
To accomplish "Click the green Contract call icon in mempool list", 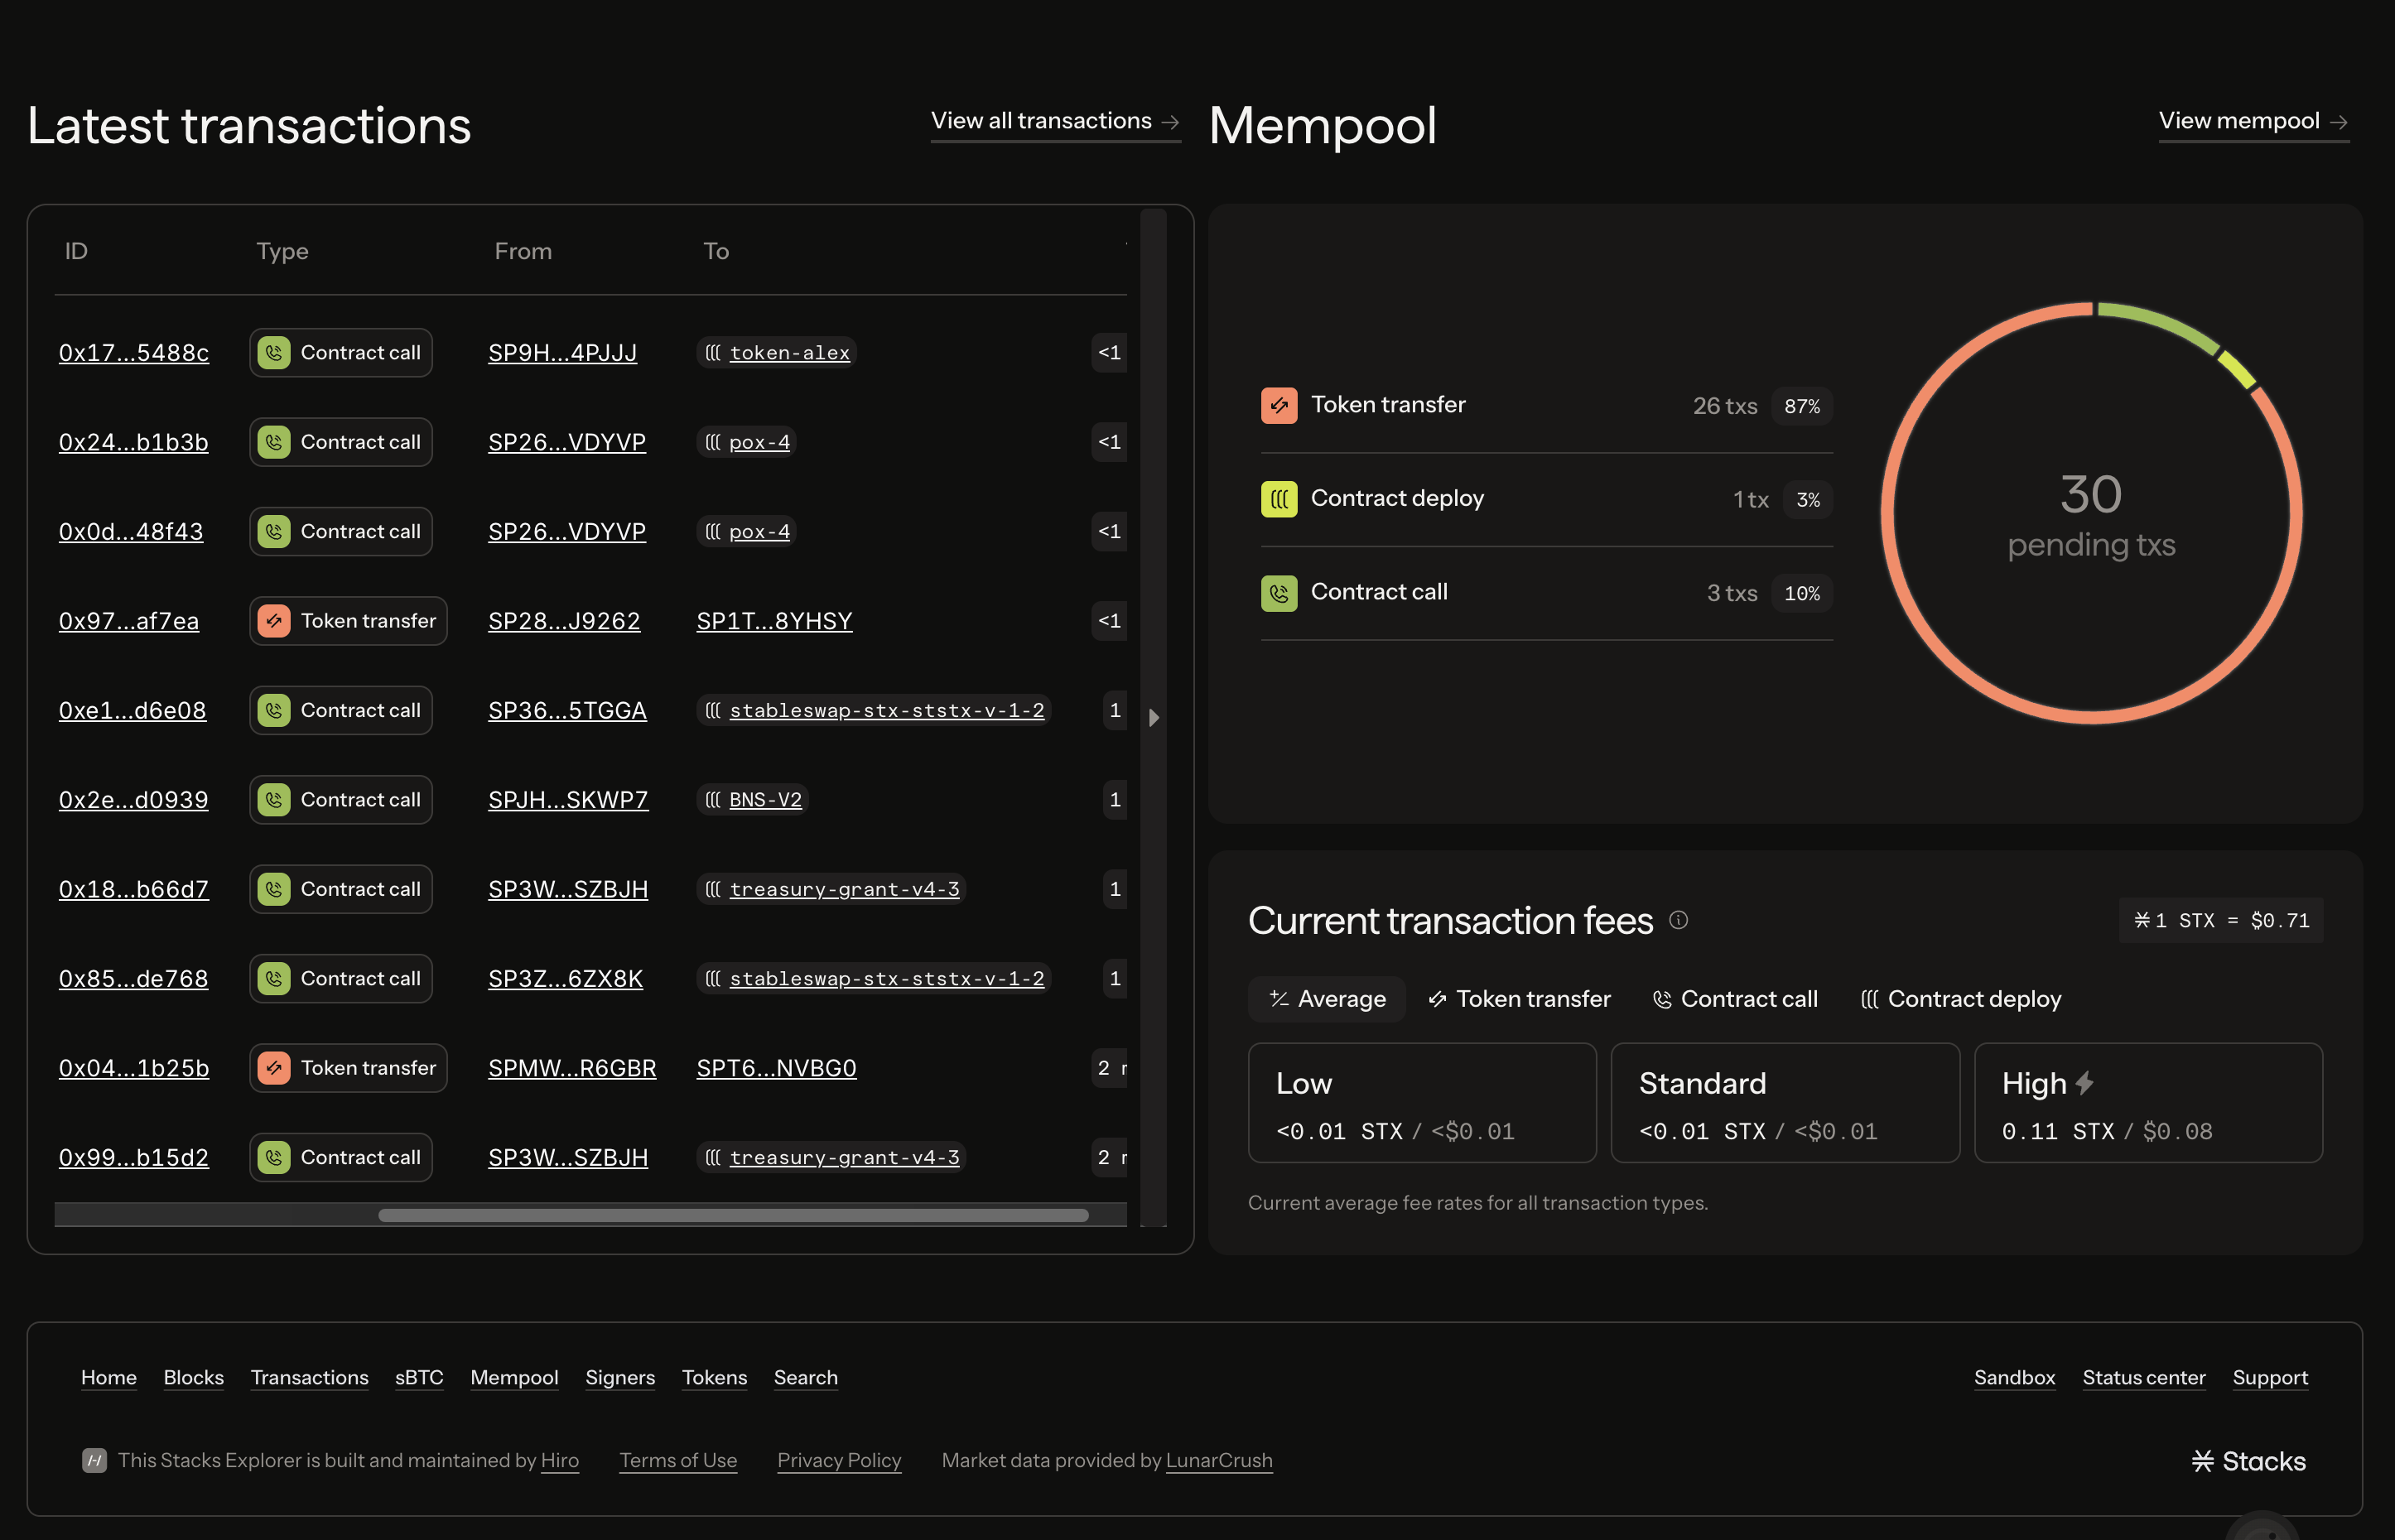I will [x=1279, y=593].
